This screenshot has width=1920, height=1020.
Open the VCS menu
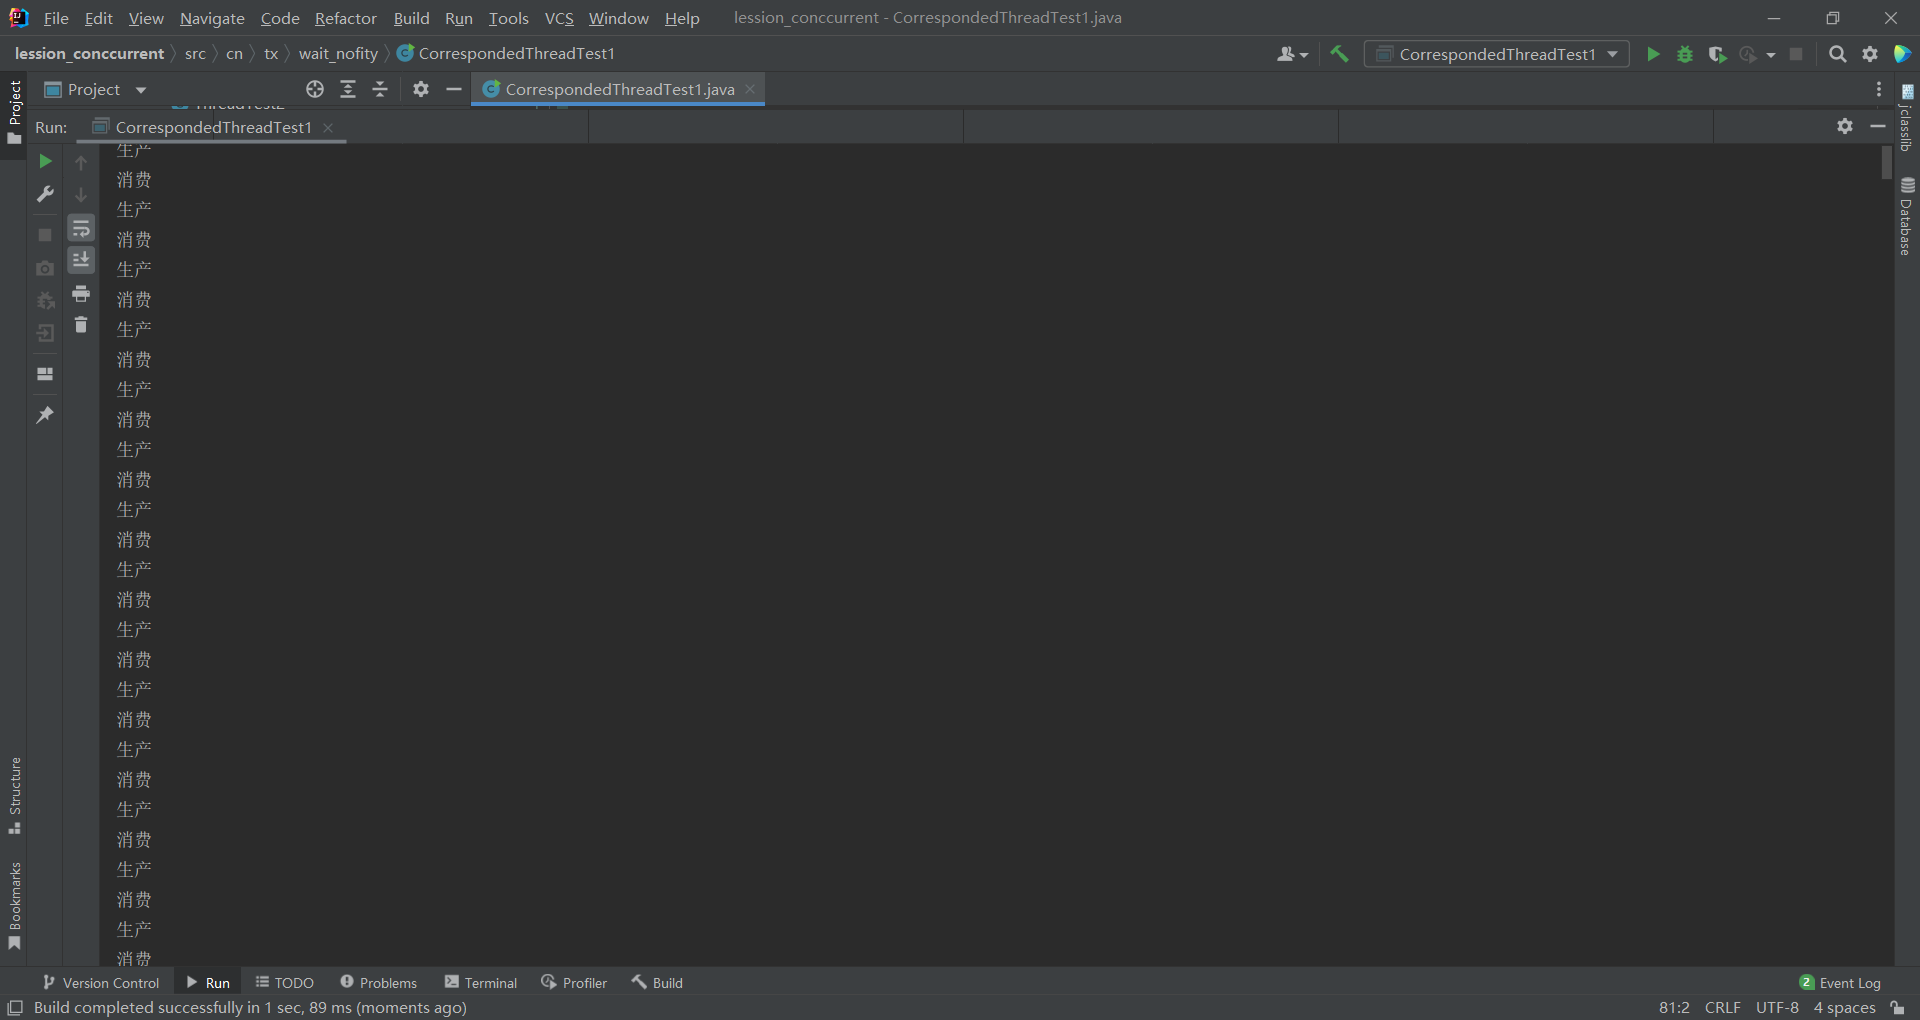559,18
